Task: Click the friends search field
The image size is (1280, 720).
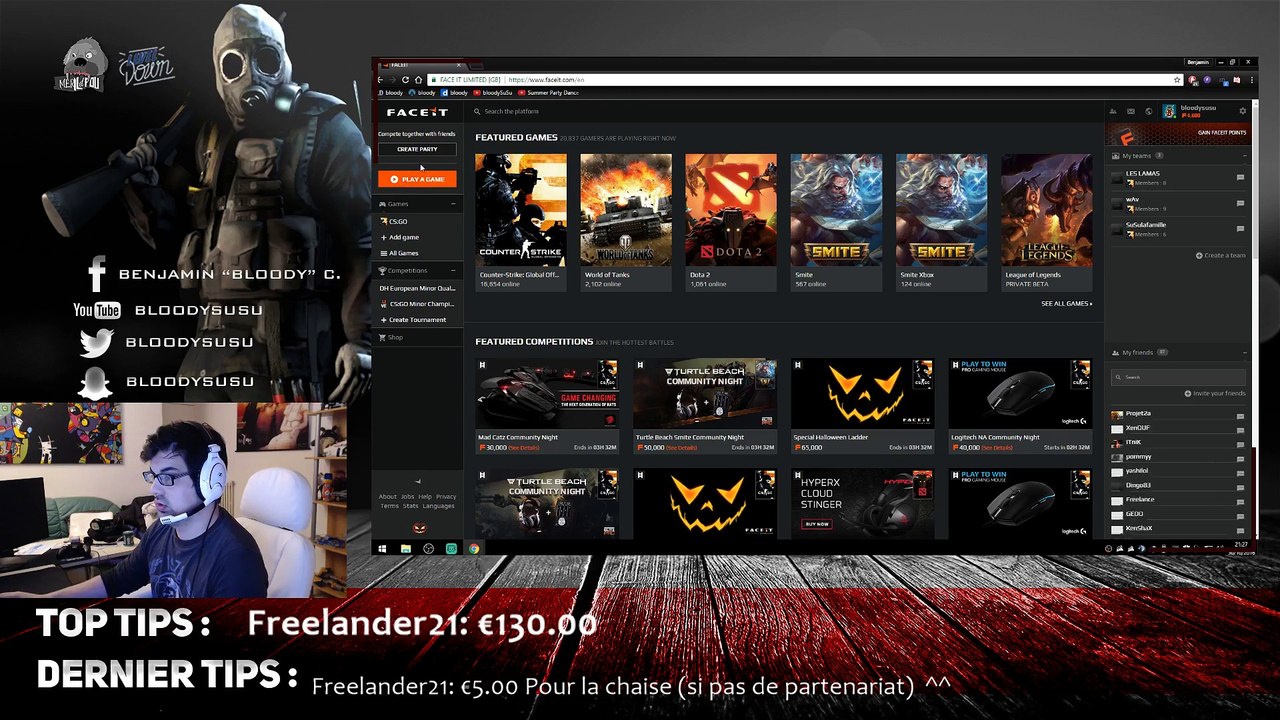Action: [x=1179, y=377]
